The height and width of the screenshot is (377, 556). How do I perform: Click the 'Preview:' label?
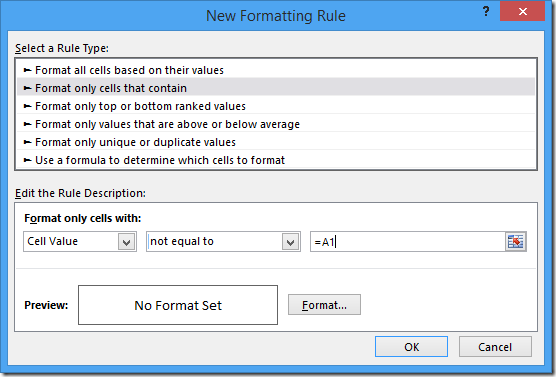pyautogui.click(x=46, y=305)
